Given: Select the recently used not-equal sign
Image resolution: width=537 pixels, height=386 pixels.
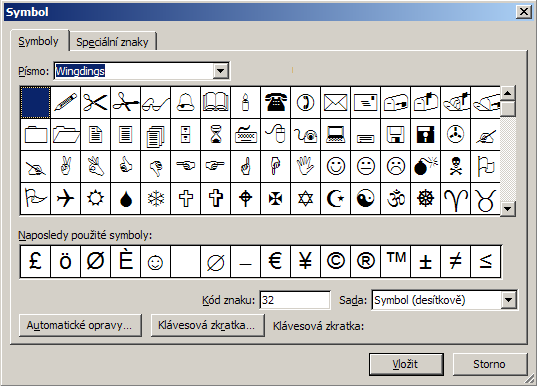Looking at the screenshot, I should (455, 261).
